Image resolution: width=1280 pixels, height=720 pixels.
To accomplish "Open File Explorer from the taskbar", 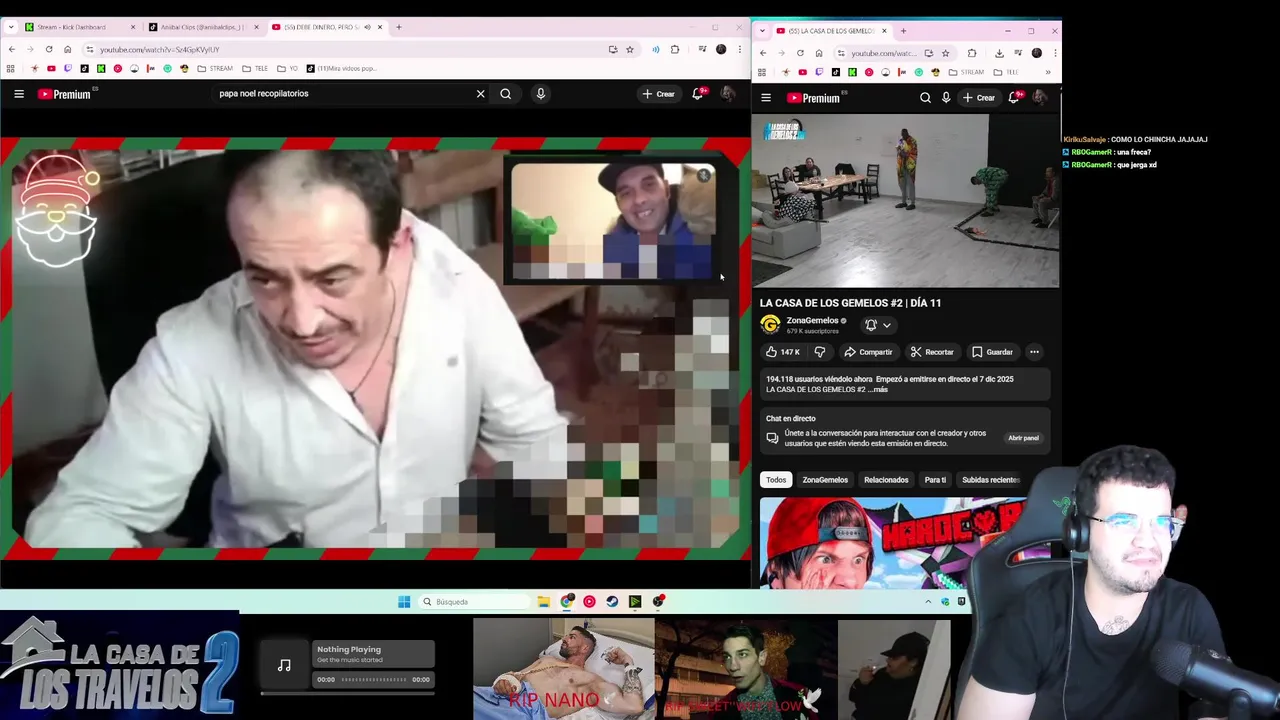I will pos(543,602).
